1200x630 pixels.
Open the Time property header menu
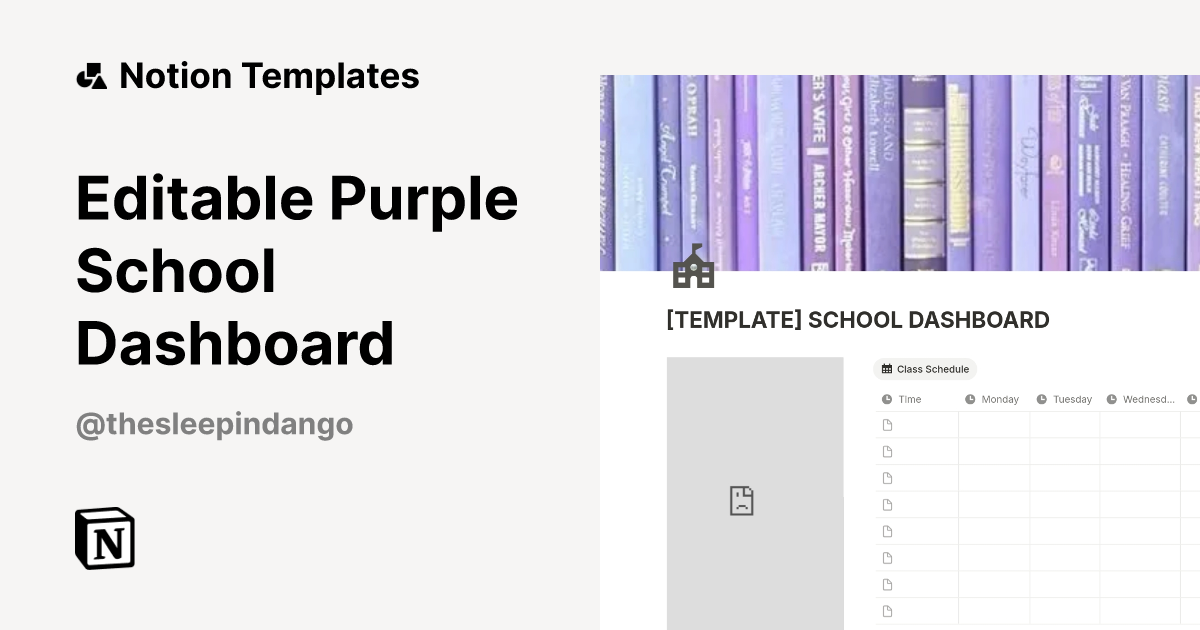point(908,399)
